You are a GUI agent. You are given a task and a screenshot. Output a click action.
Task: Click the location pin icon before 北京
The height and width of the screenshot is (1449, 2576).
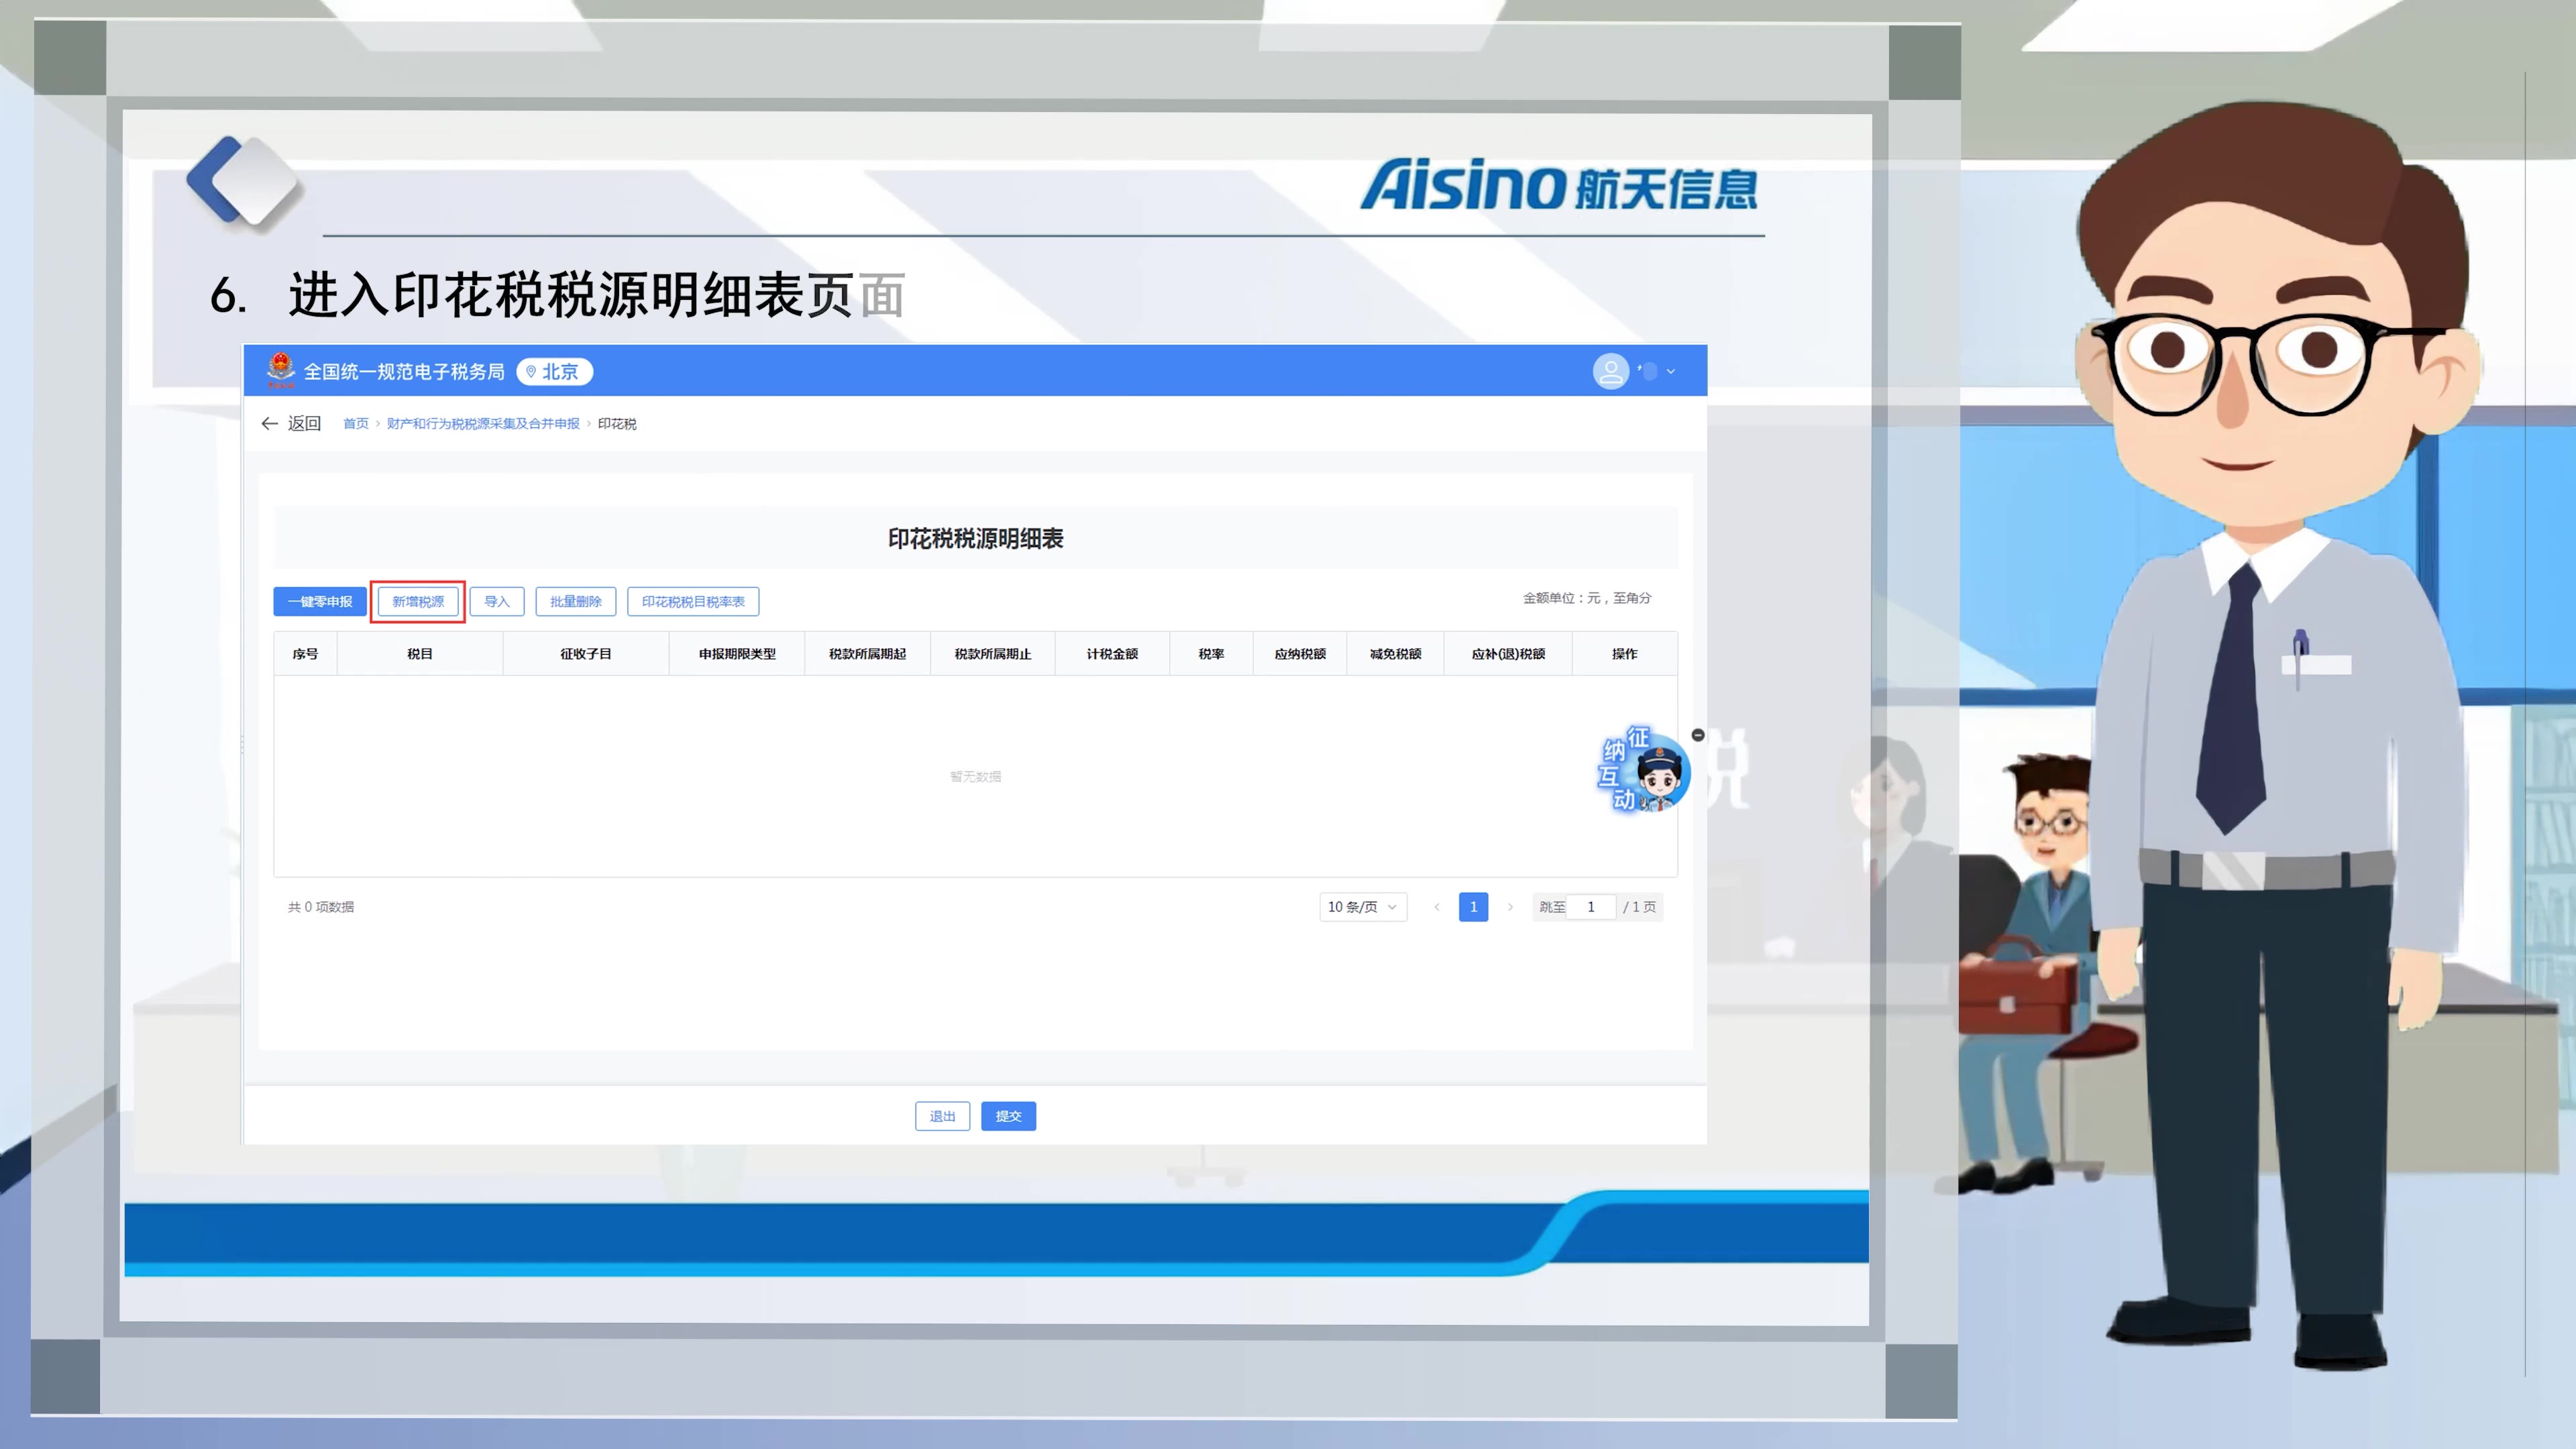pos(531,371)
